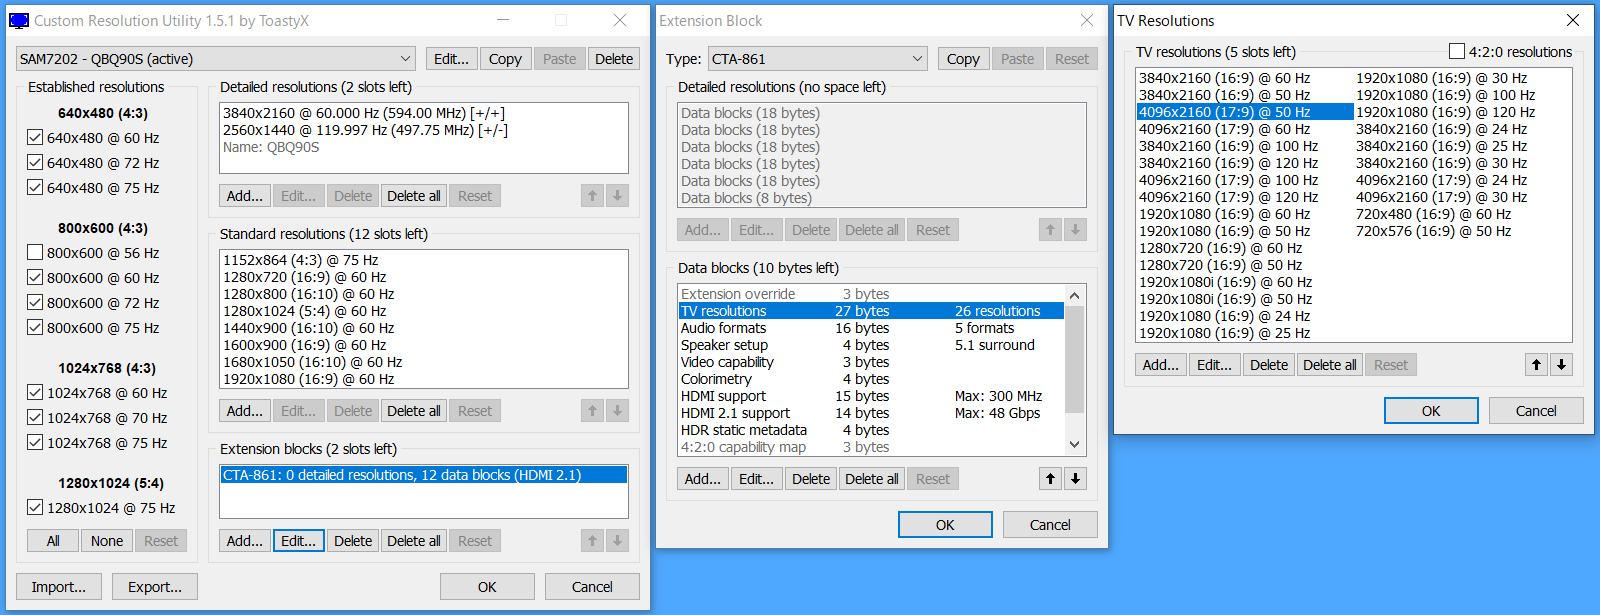Copy the active monitor settings in main window
This screenshot has height=615, width=1600.
point(505,59)
